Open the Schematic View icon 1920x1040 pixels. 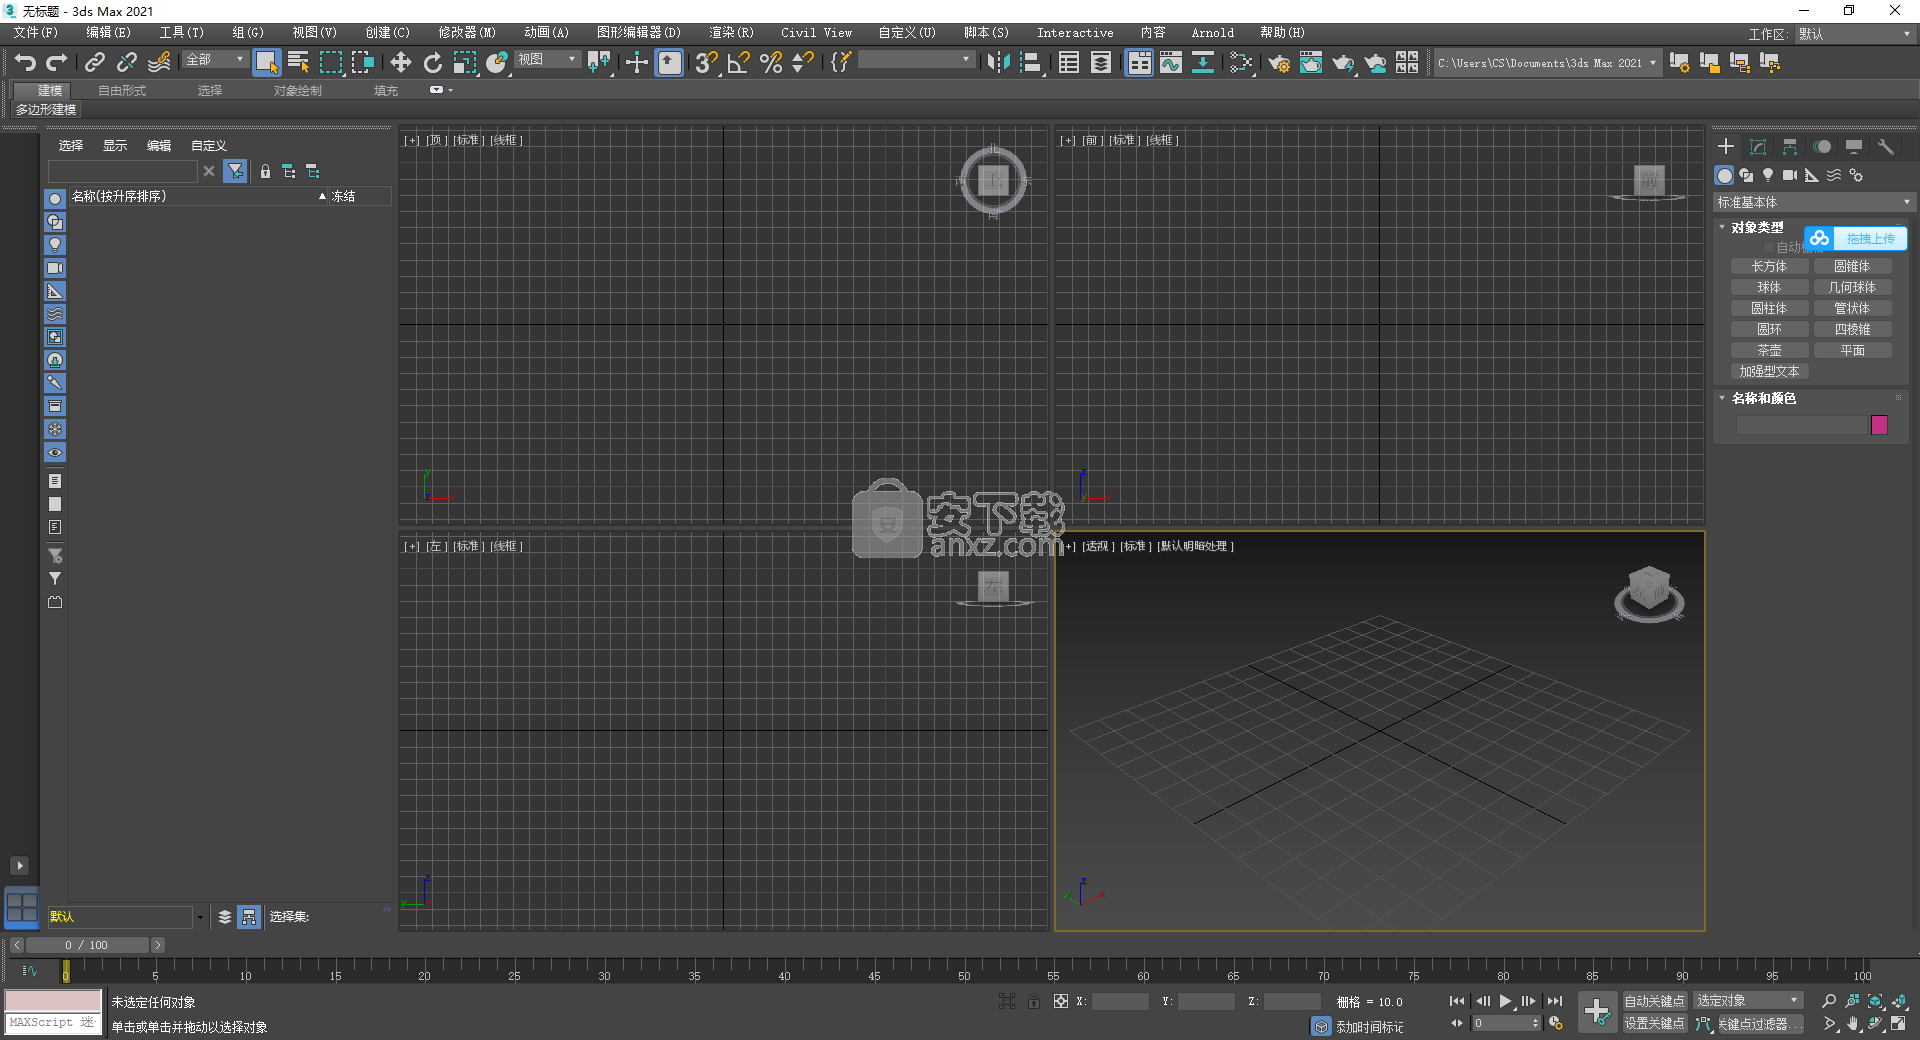[1203, 63]
